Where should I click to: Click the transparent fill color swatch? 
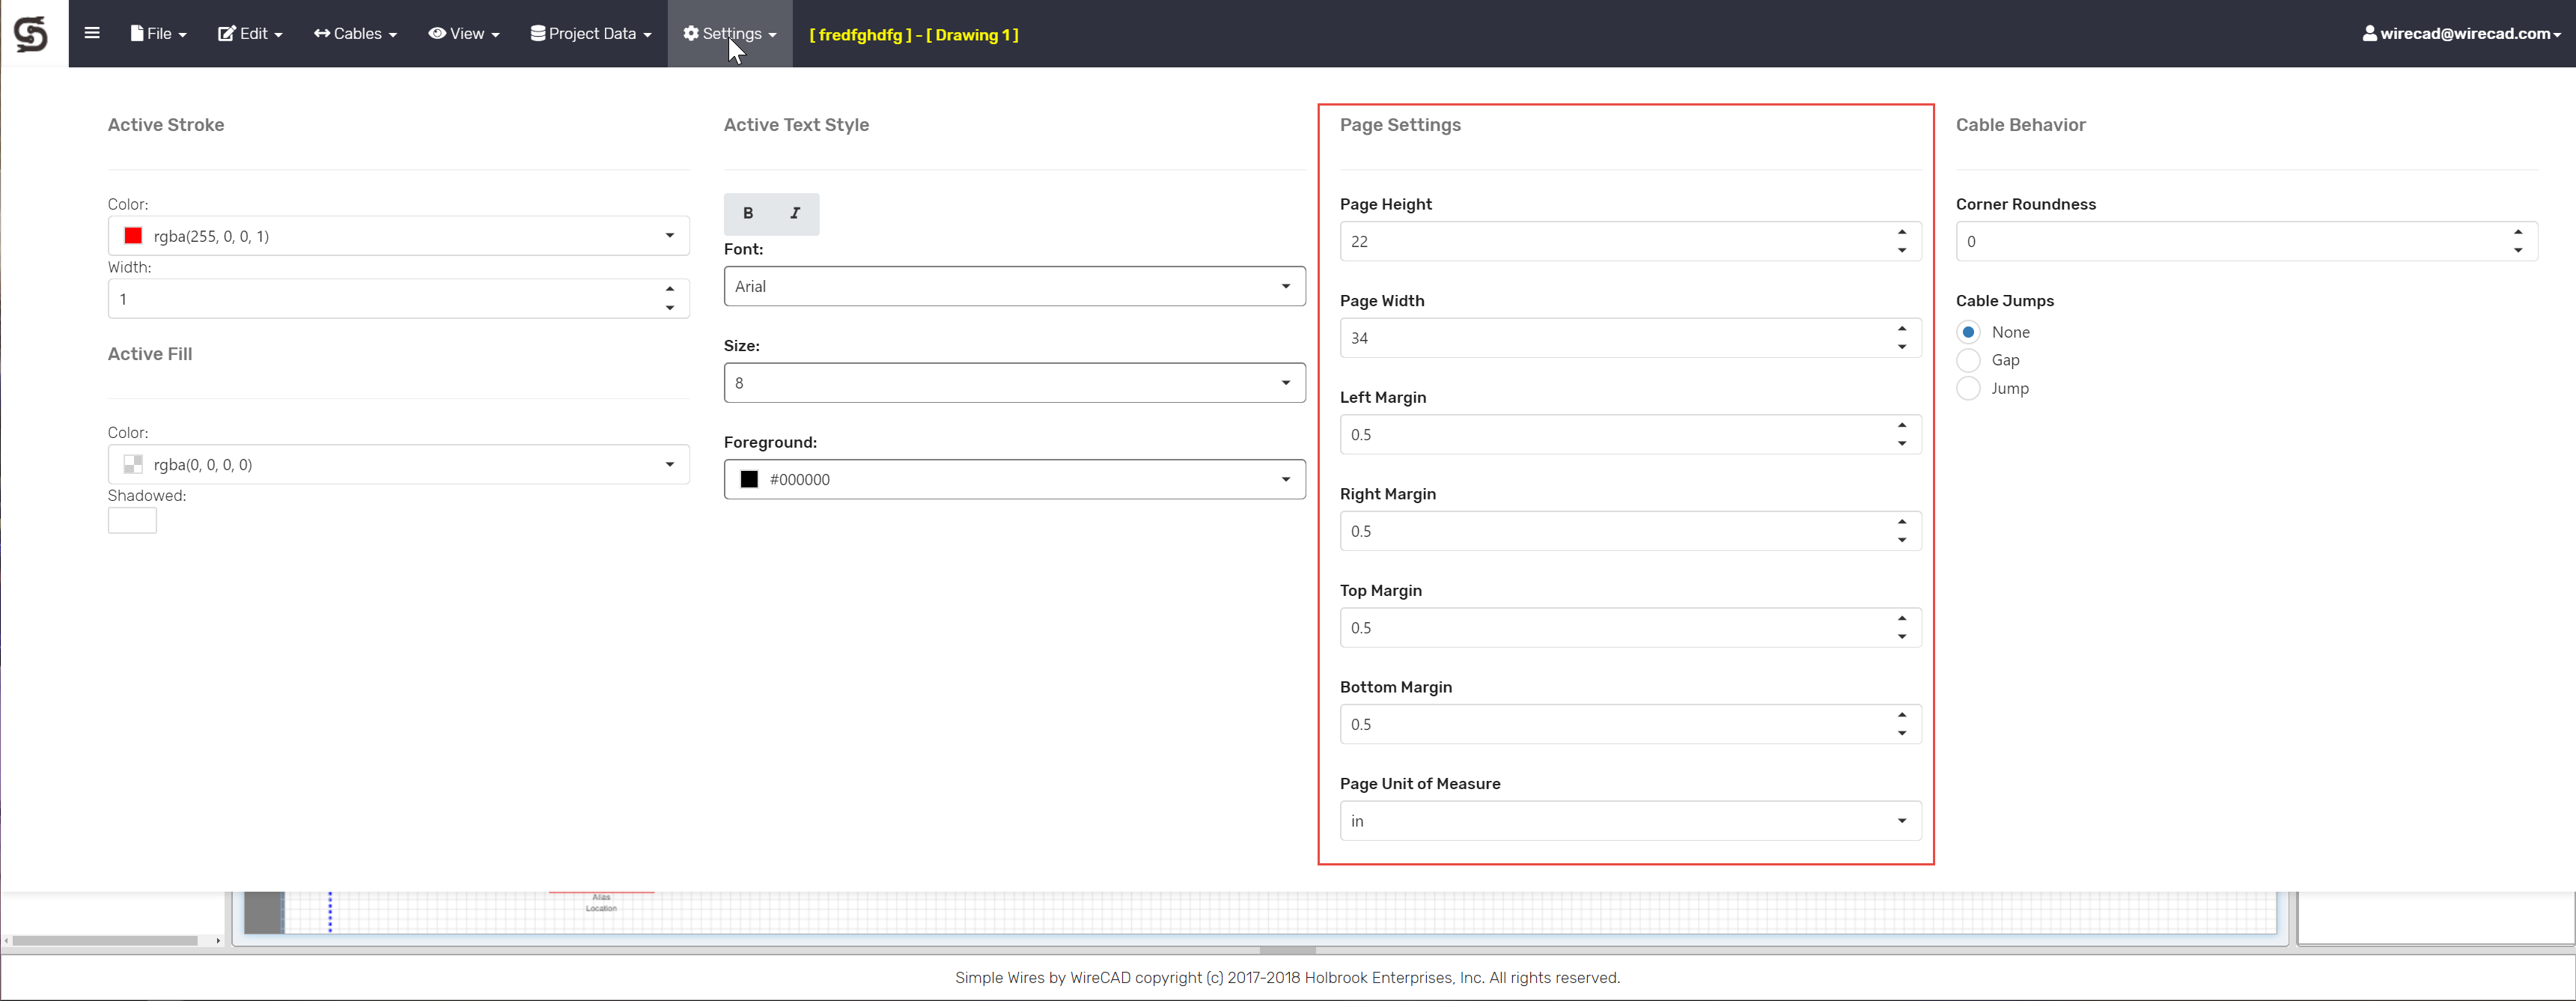tap(133, 465)
